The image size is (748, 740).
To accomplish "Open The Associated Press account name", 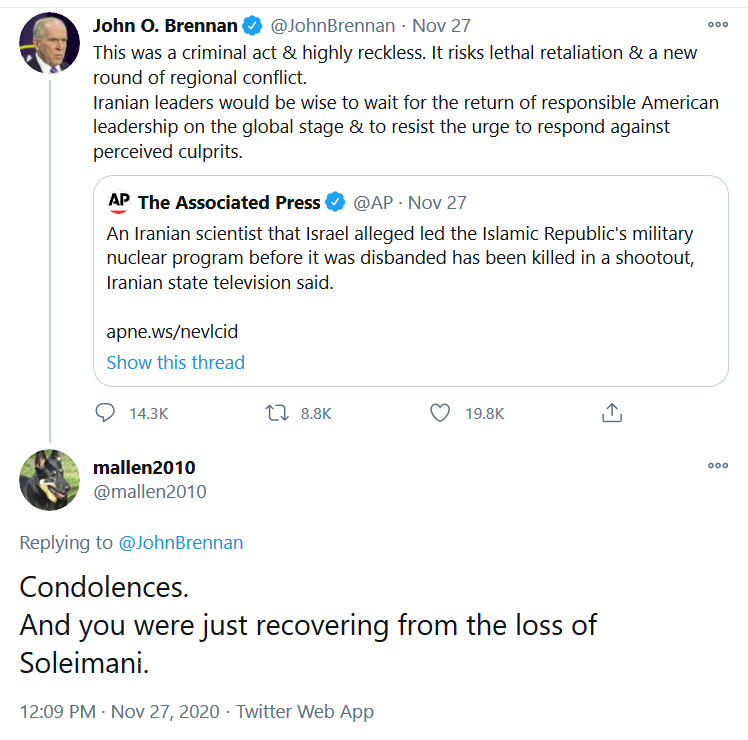I will click(229, 203).
